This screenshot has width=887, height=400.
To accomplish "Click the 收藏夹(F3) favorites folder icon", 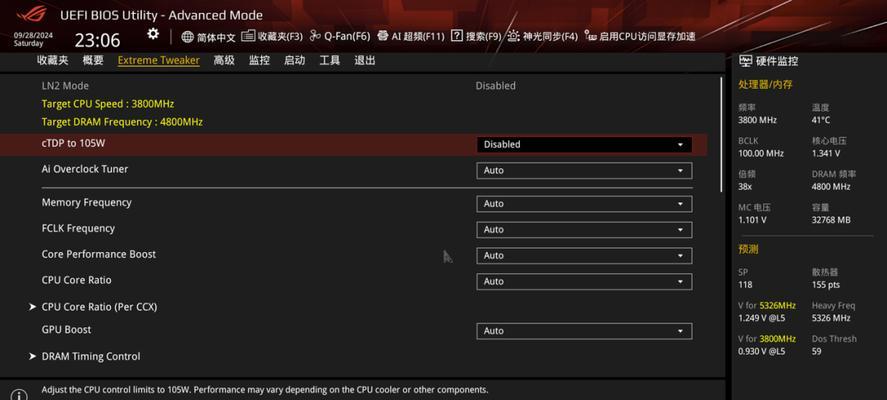I will (248, 36).
